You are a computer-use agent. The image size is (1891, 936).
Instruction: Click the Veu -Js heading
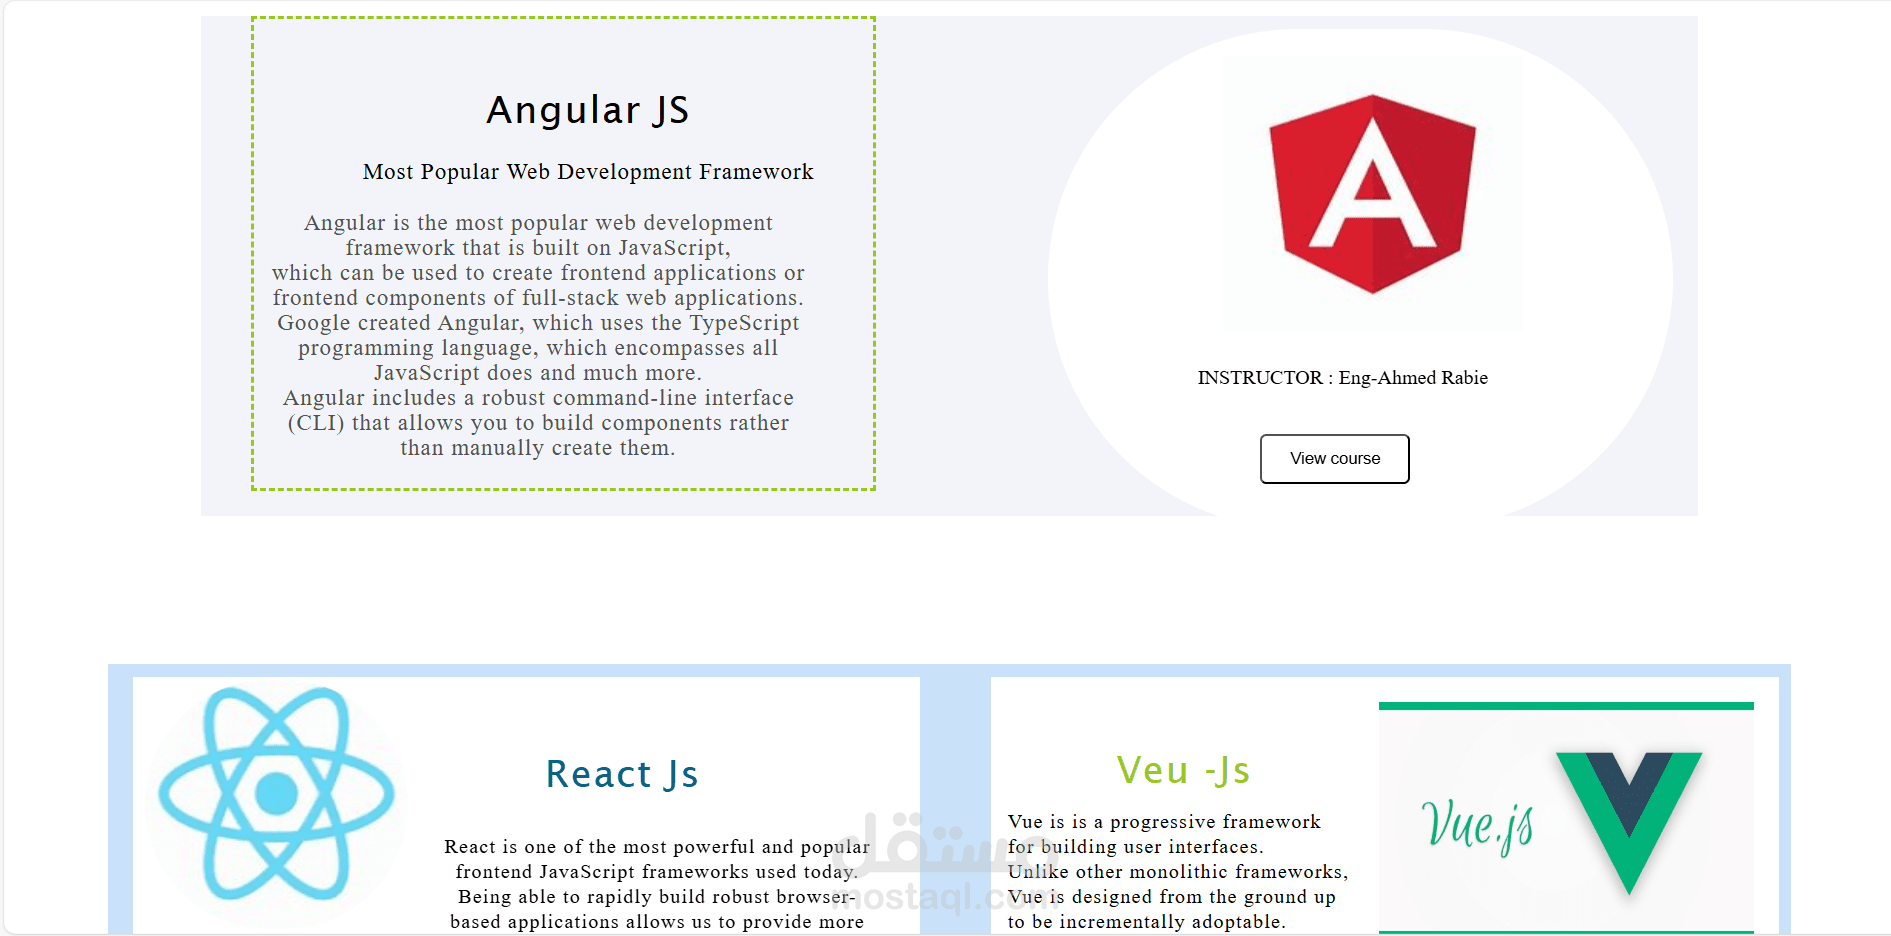tap(1183, 770)
